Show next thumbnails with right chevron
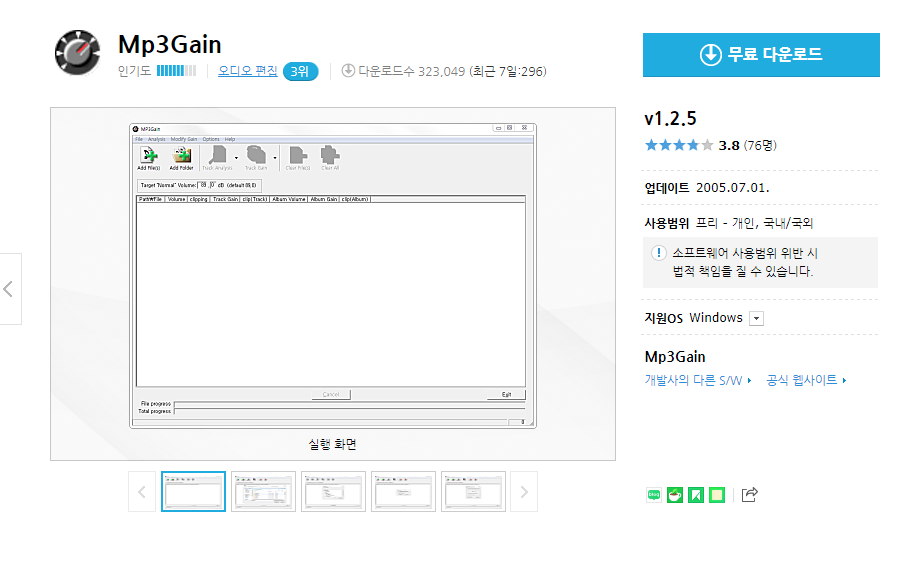The width and height of the screenshot is (909, 562). point(524,492)
